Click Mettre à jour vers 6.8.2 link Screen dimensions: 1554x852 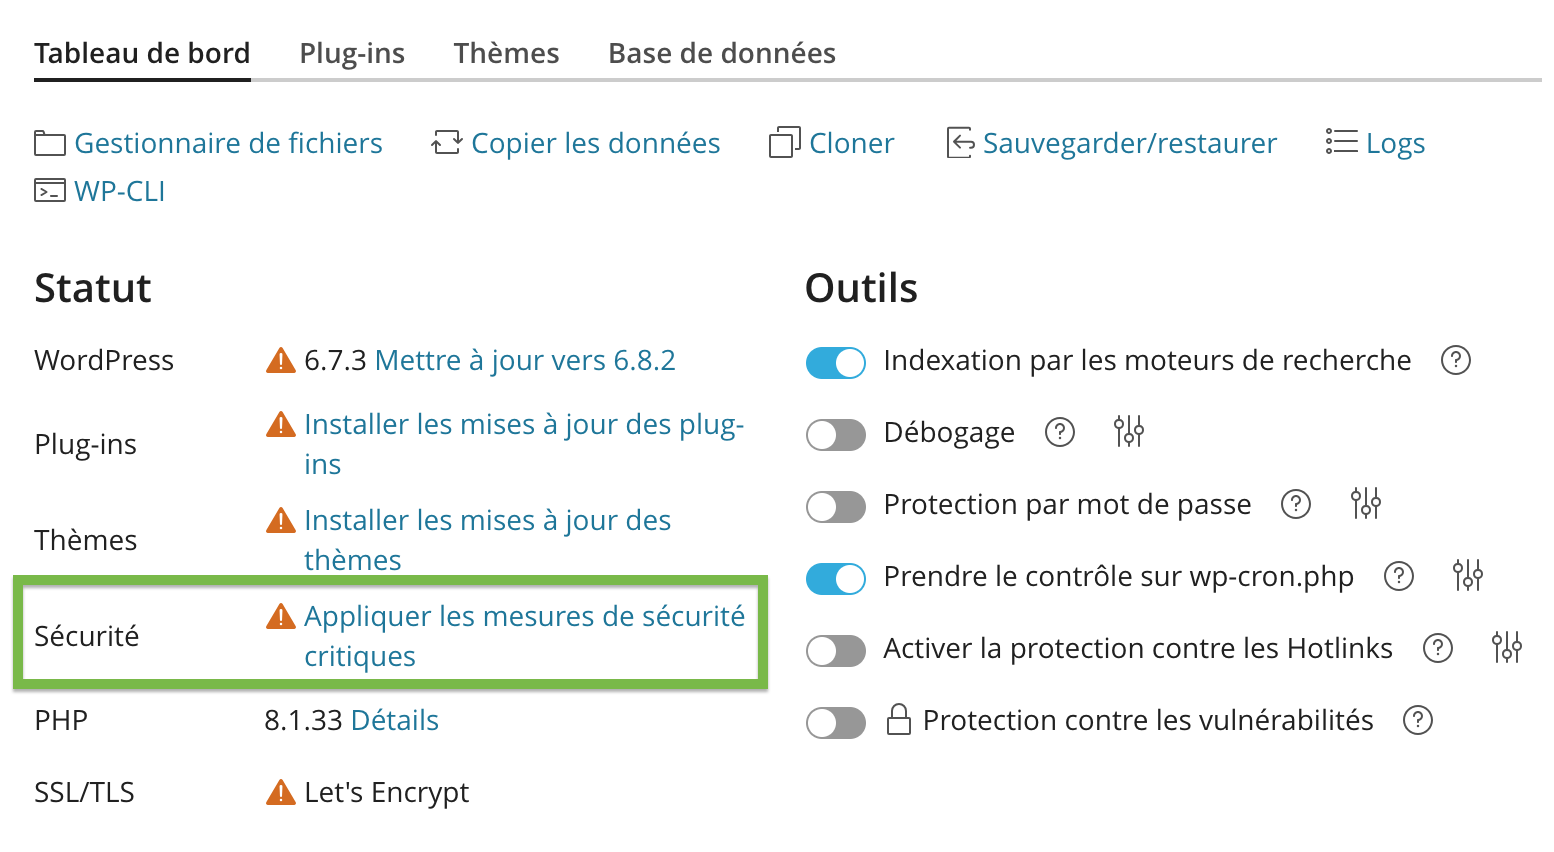[x=525, y=360]
